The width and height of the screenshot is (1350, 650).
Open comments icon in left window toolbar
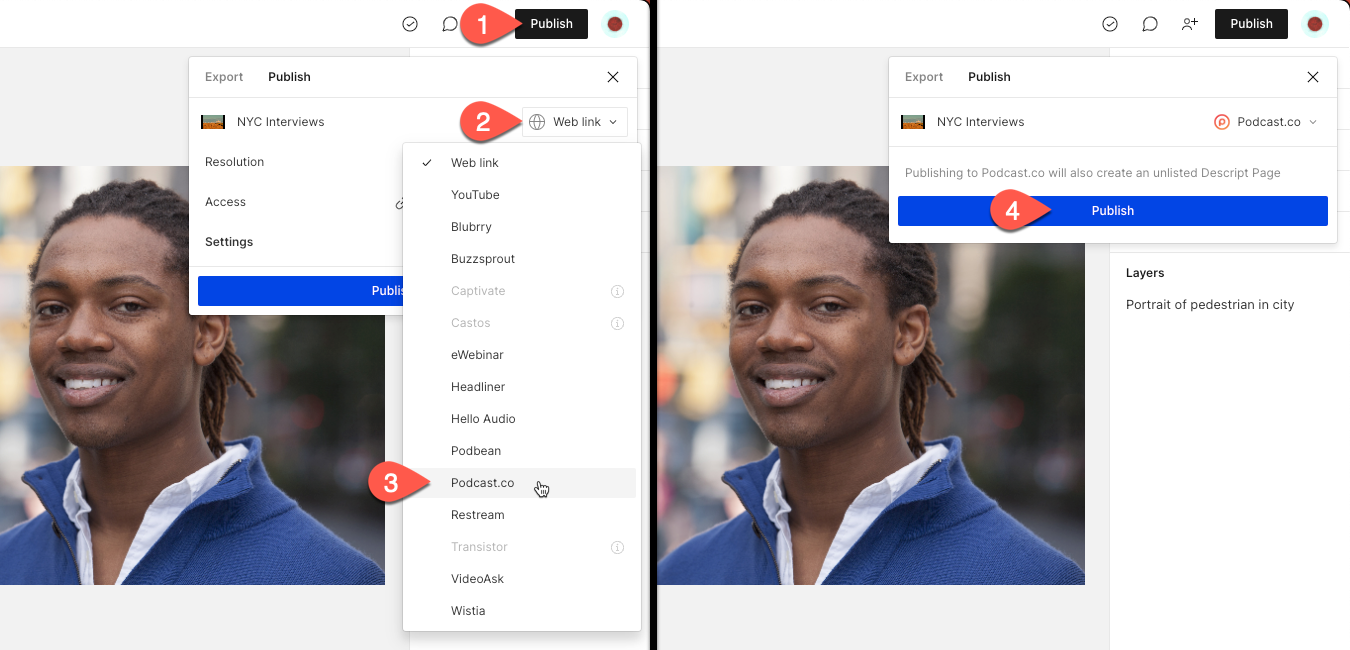(x=450, y=24)
